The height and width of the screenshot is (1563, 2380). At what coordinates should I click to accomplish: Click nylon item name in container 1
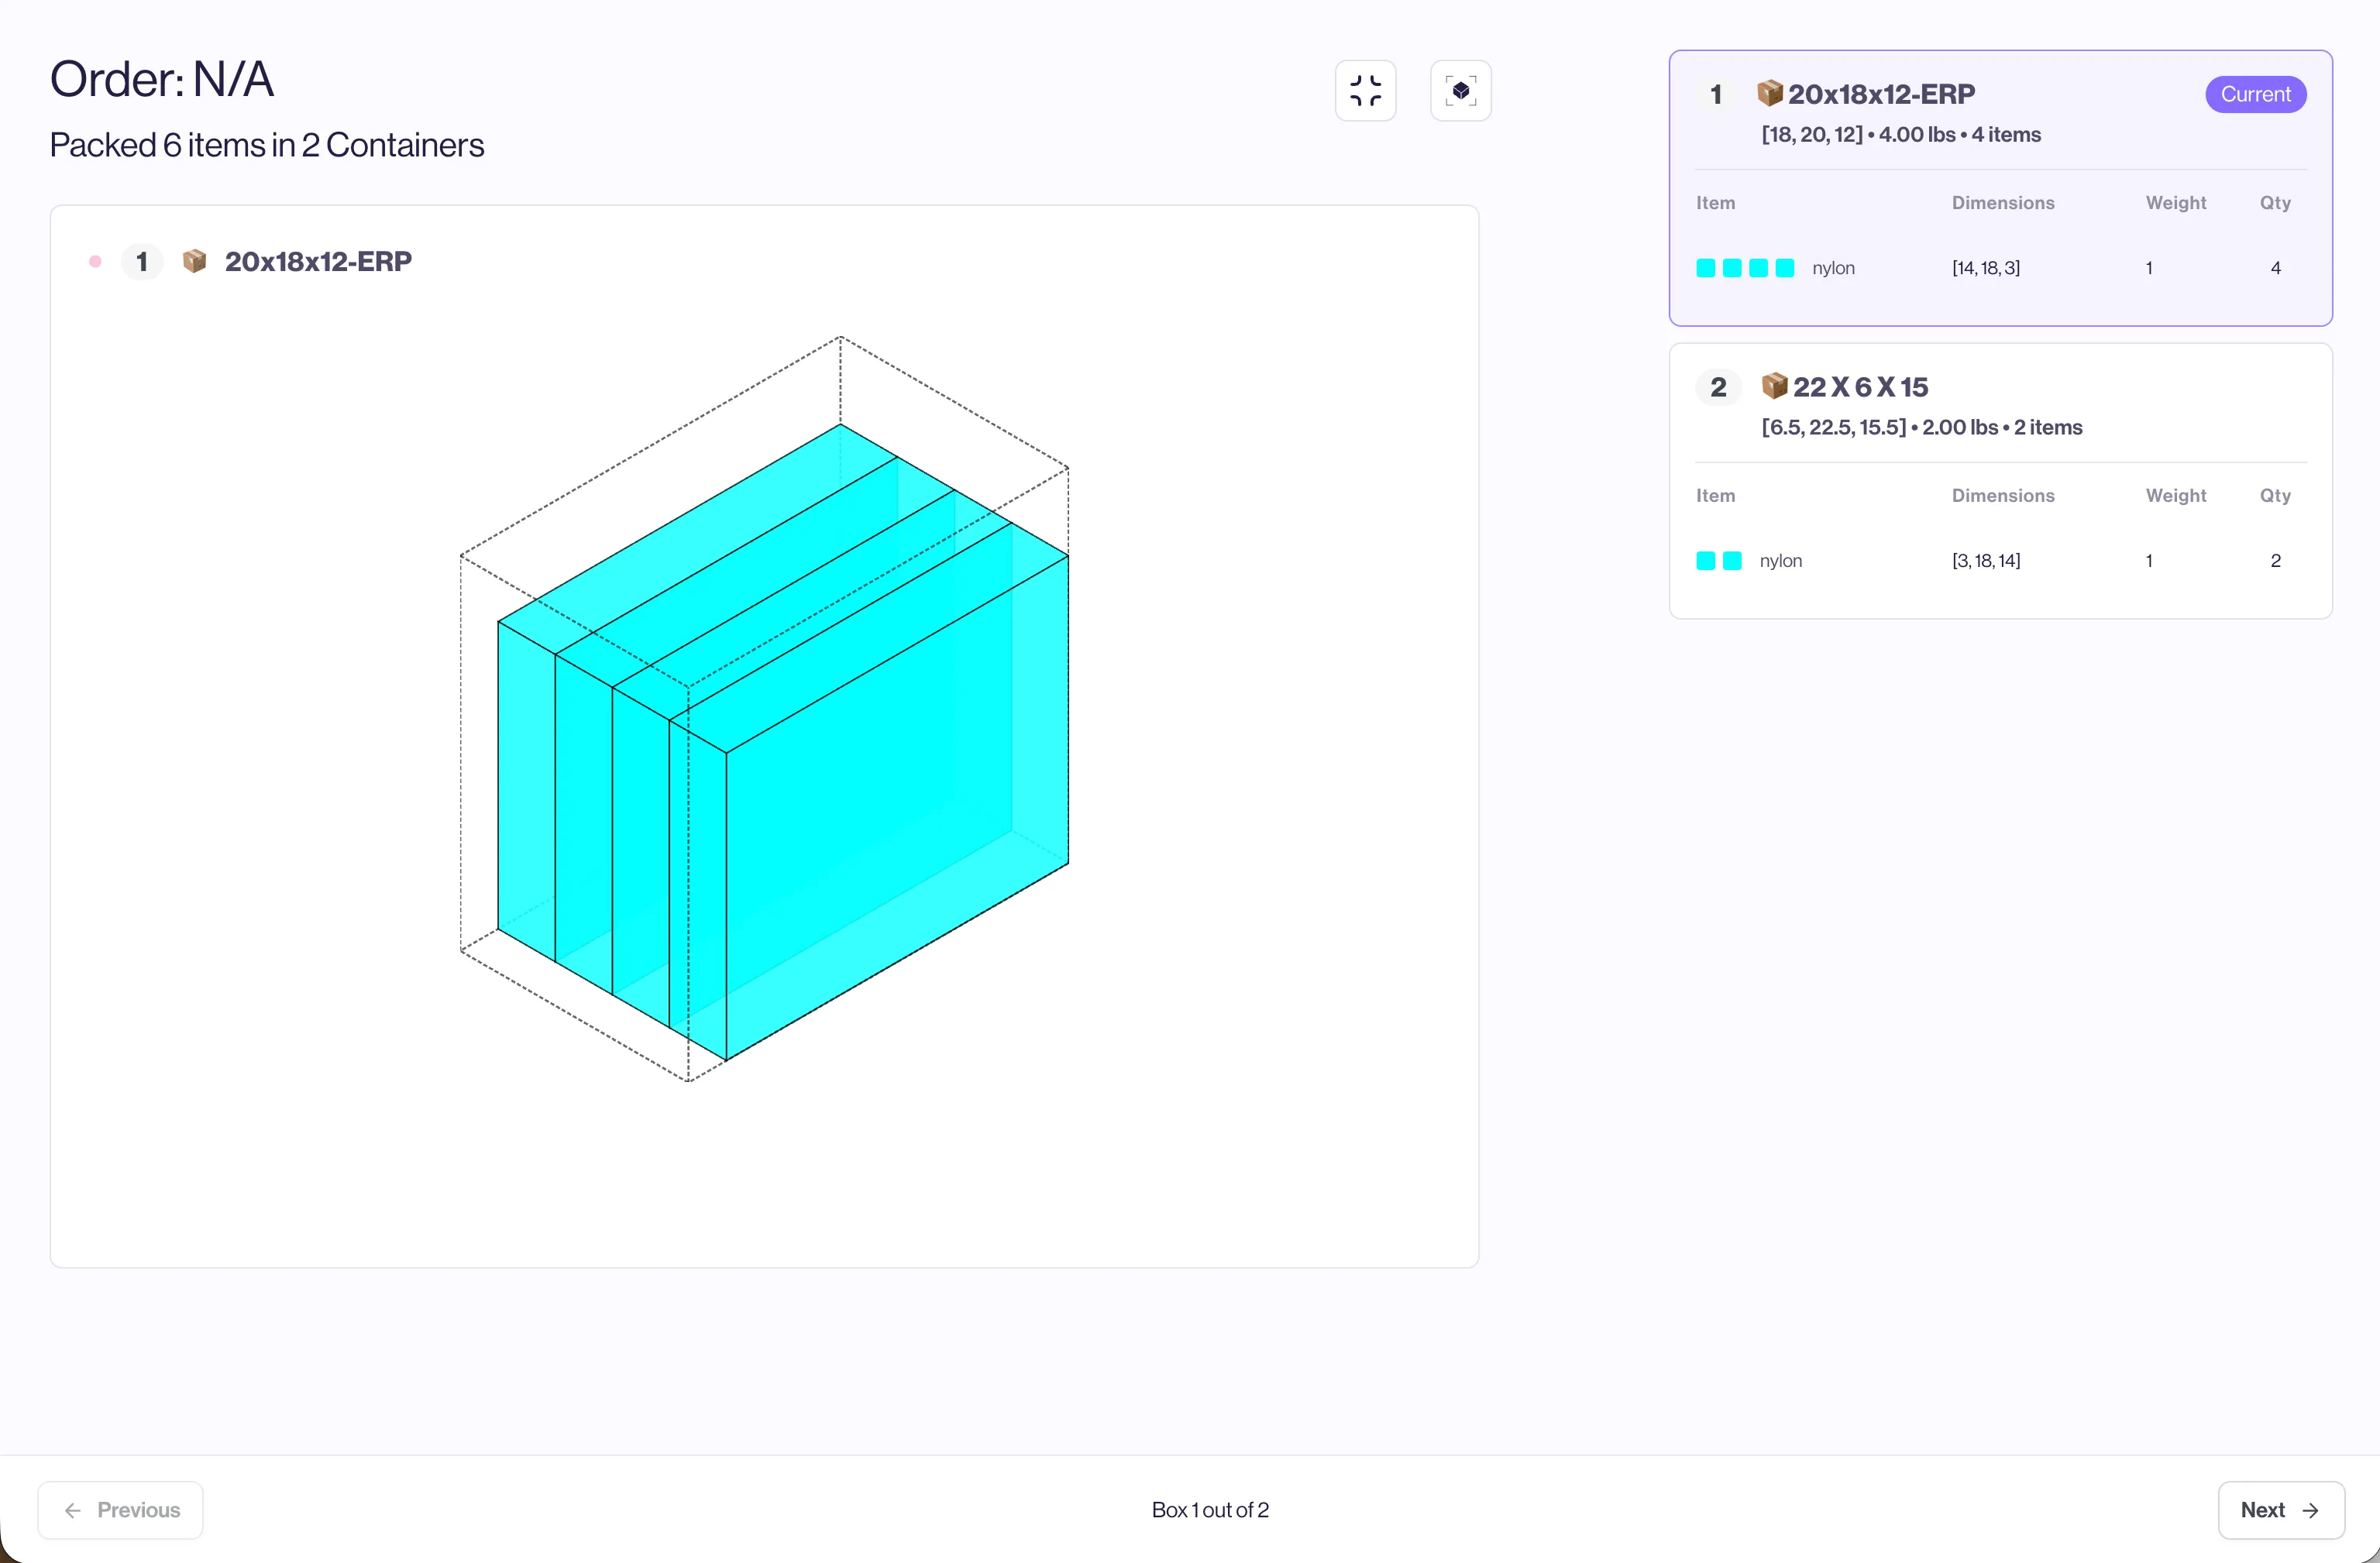tap(1833, 268)
